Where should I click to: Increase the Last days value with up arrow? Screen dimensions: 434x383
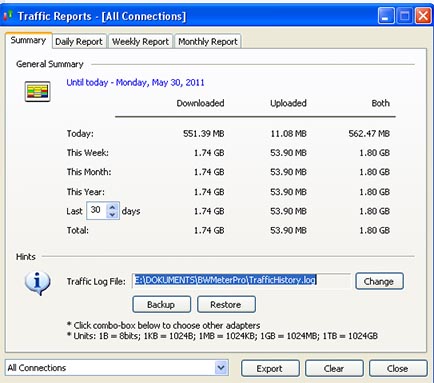tap(112, 207)
